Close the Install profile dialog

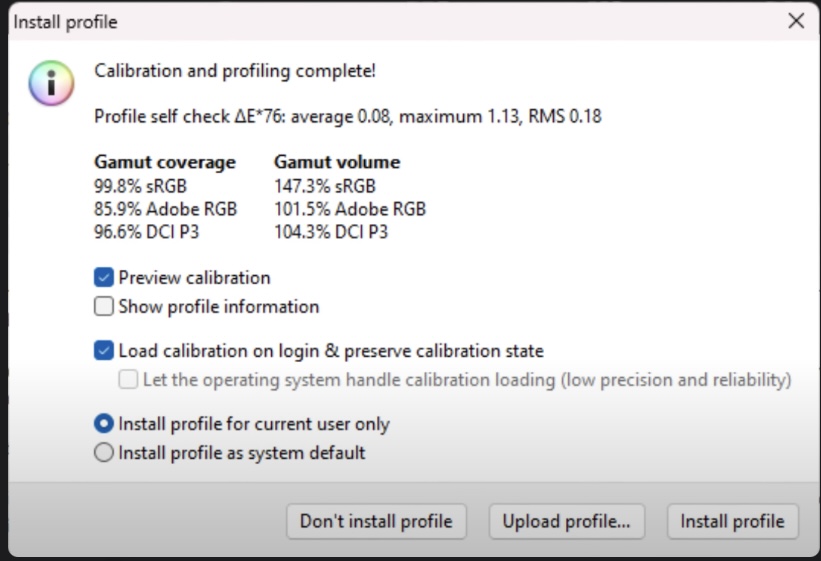click(x=796, y=21)
